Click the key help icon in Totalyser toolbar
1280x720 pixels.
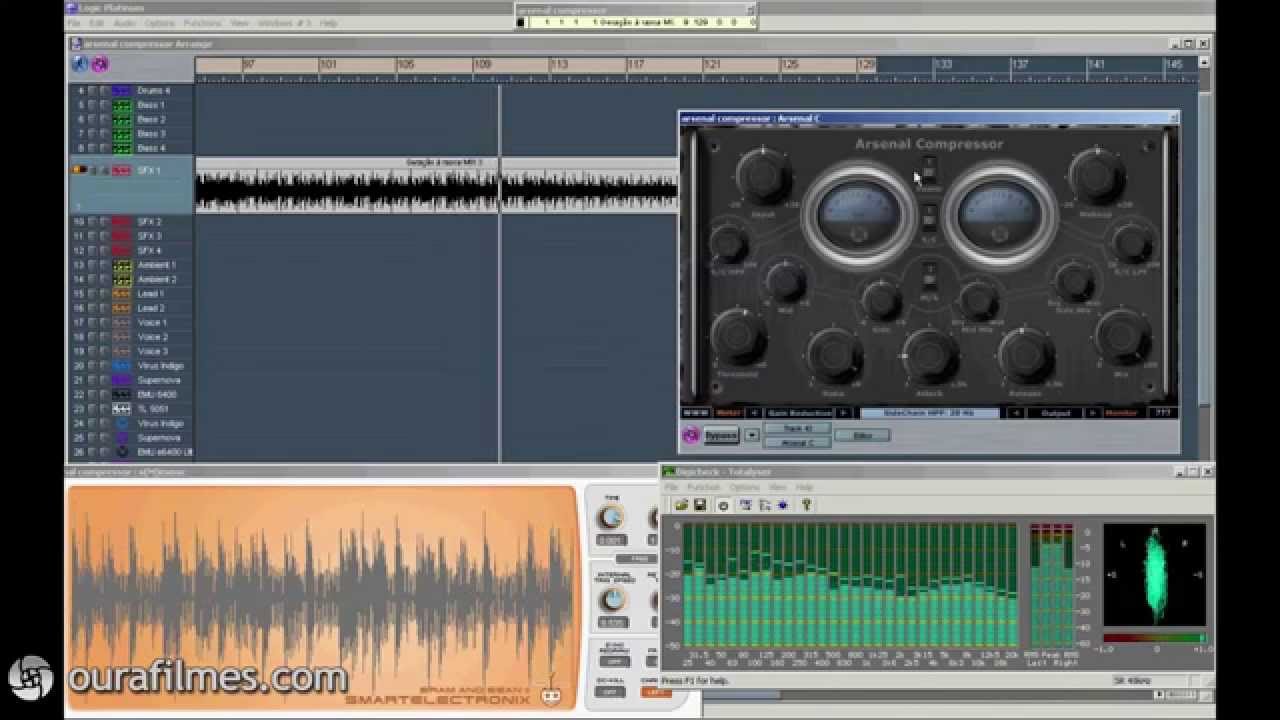click(806, 505)
